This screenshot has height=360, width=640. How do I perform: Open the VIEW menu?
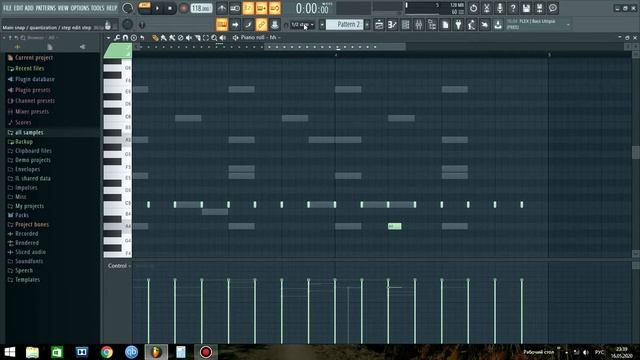(63, 8)
